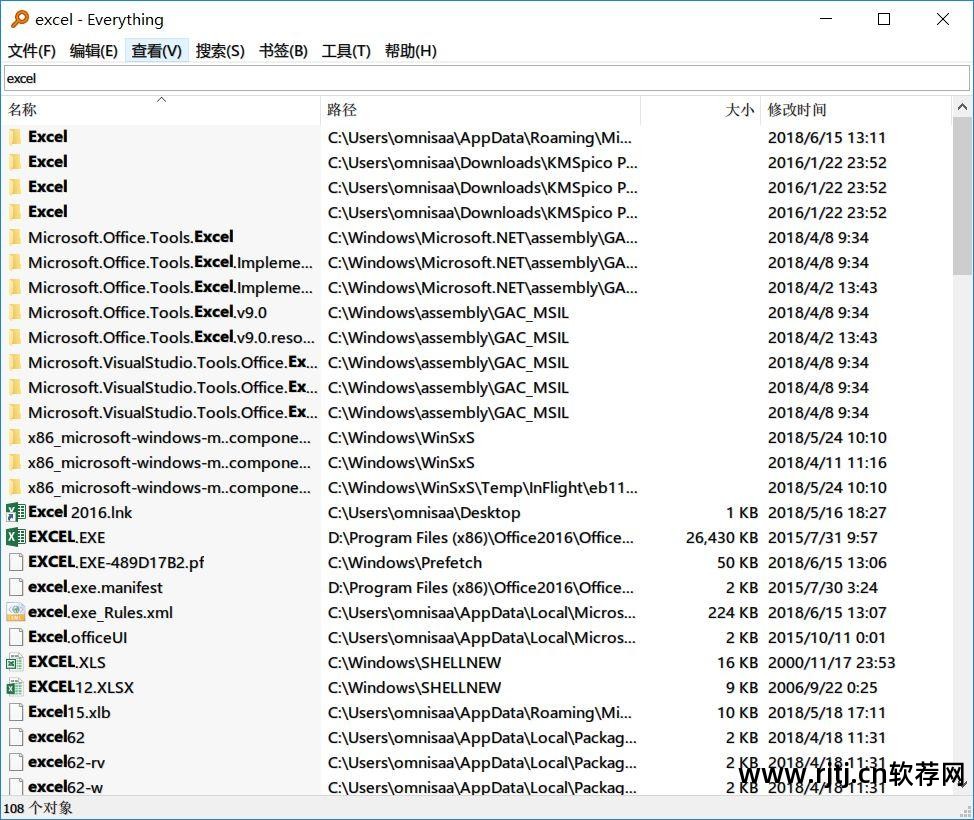Viewport: 974px width, 820px height.
Task: Select Excel.officeUI file name
Action: tap(78, 637)
